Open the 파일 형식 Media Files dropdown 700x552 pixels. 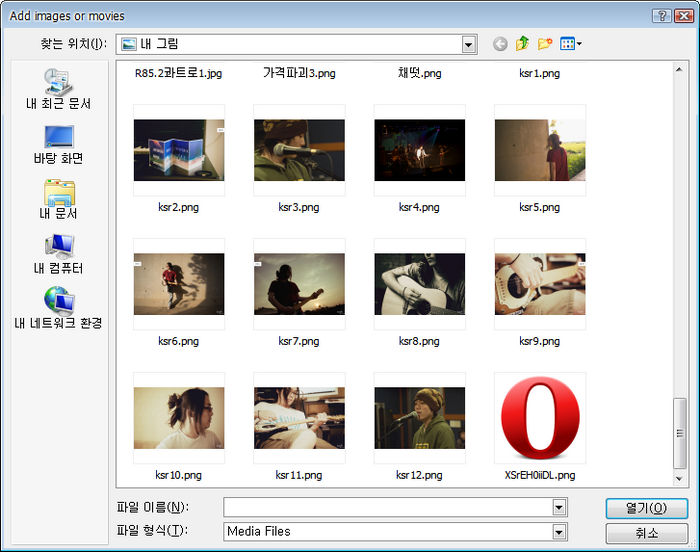559,531
